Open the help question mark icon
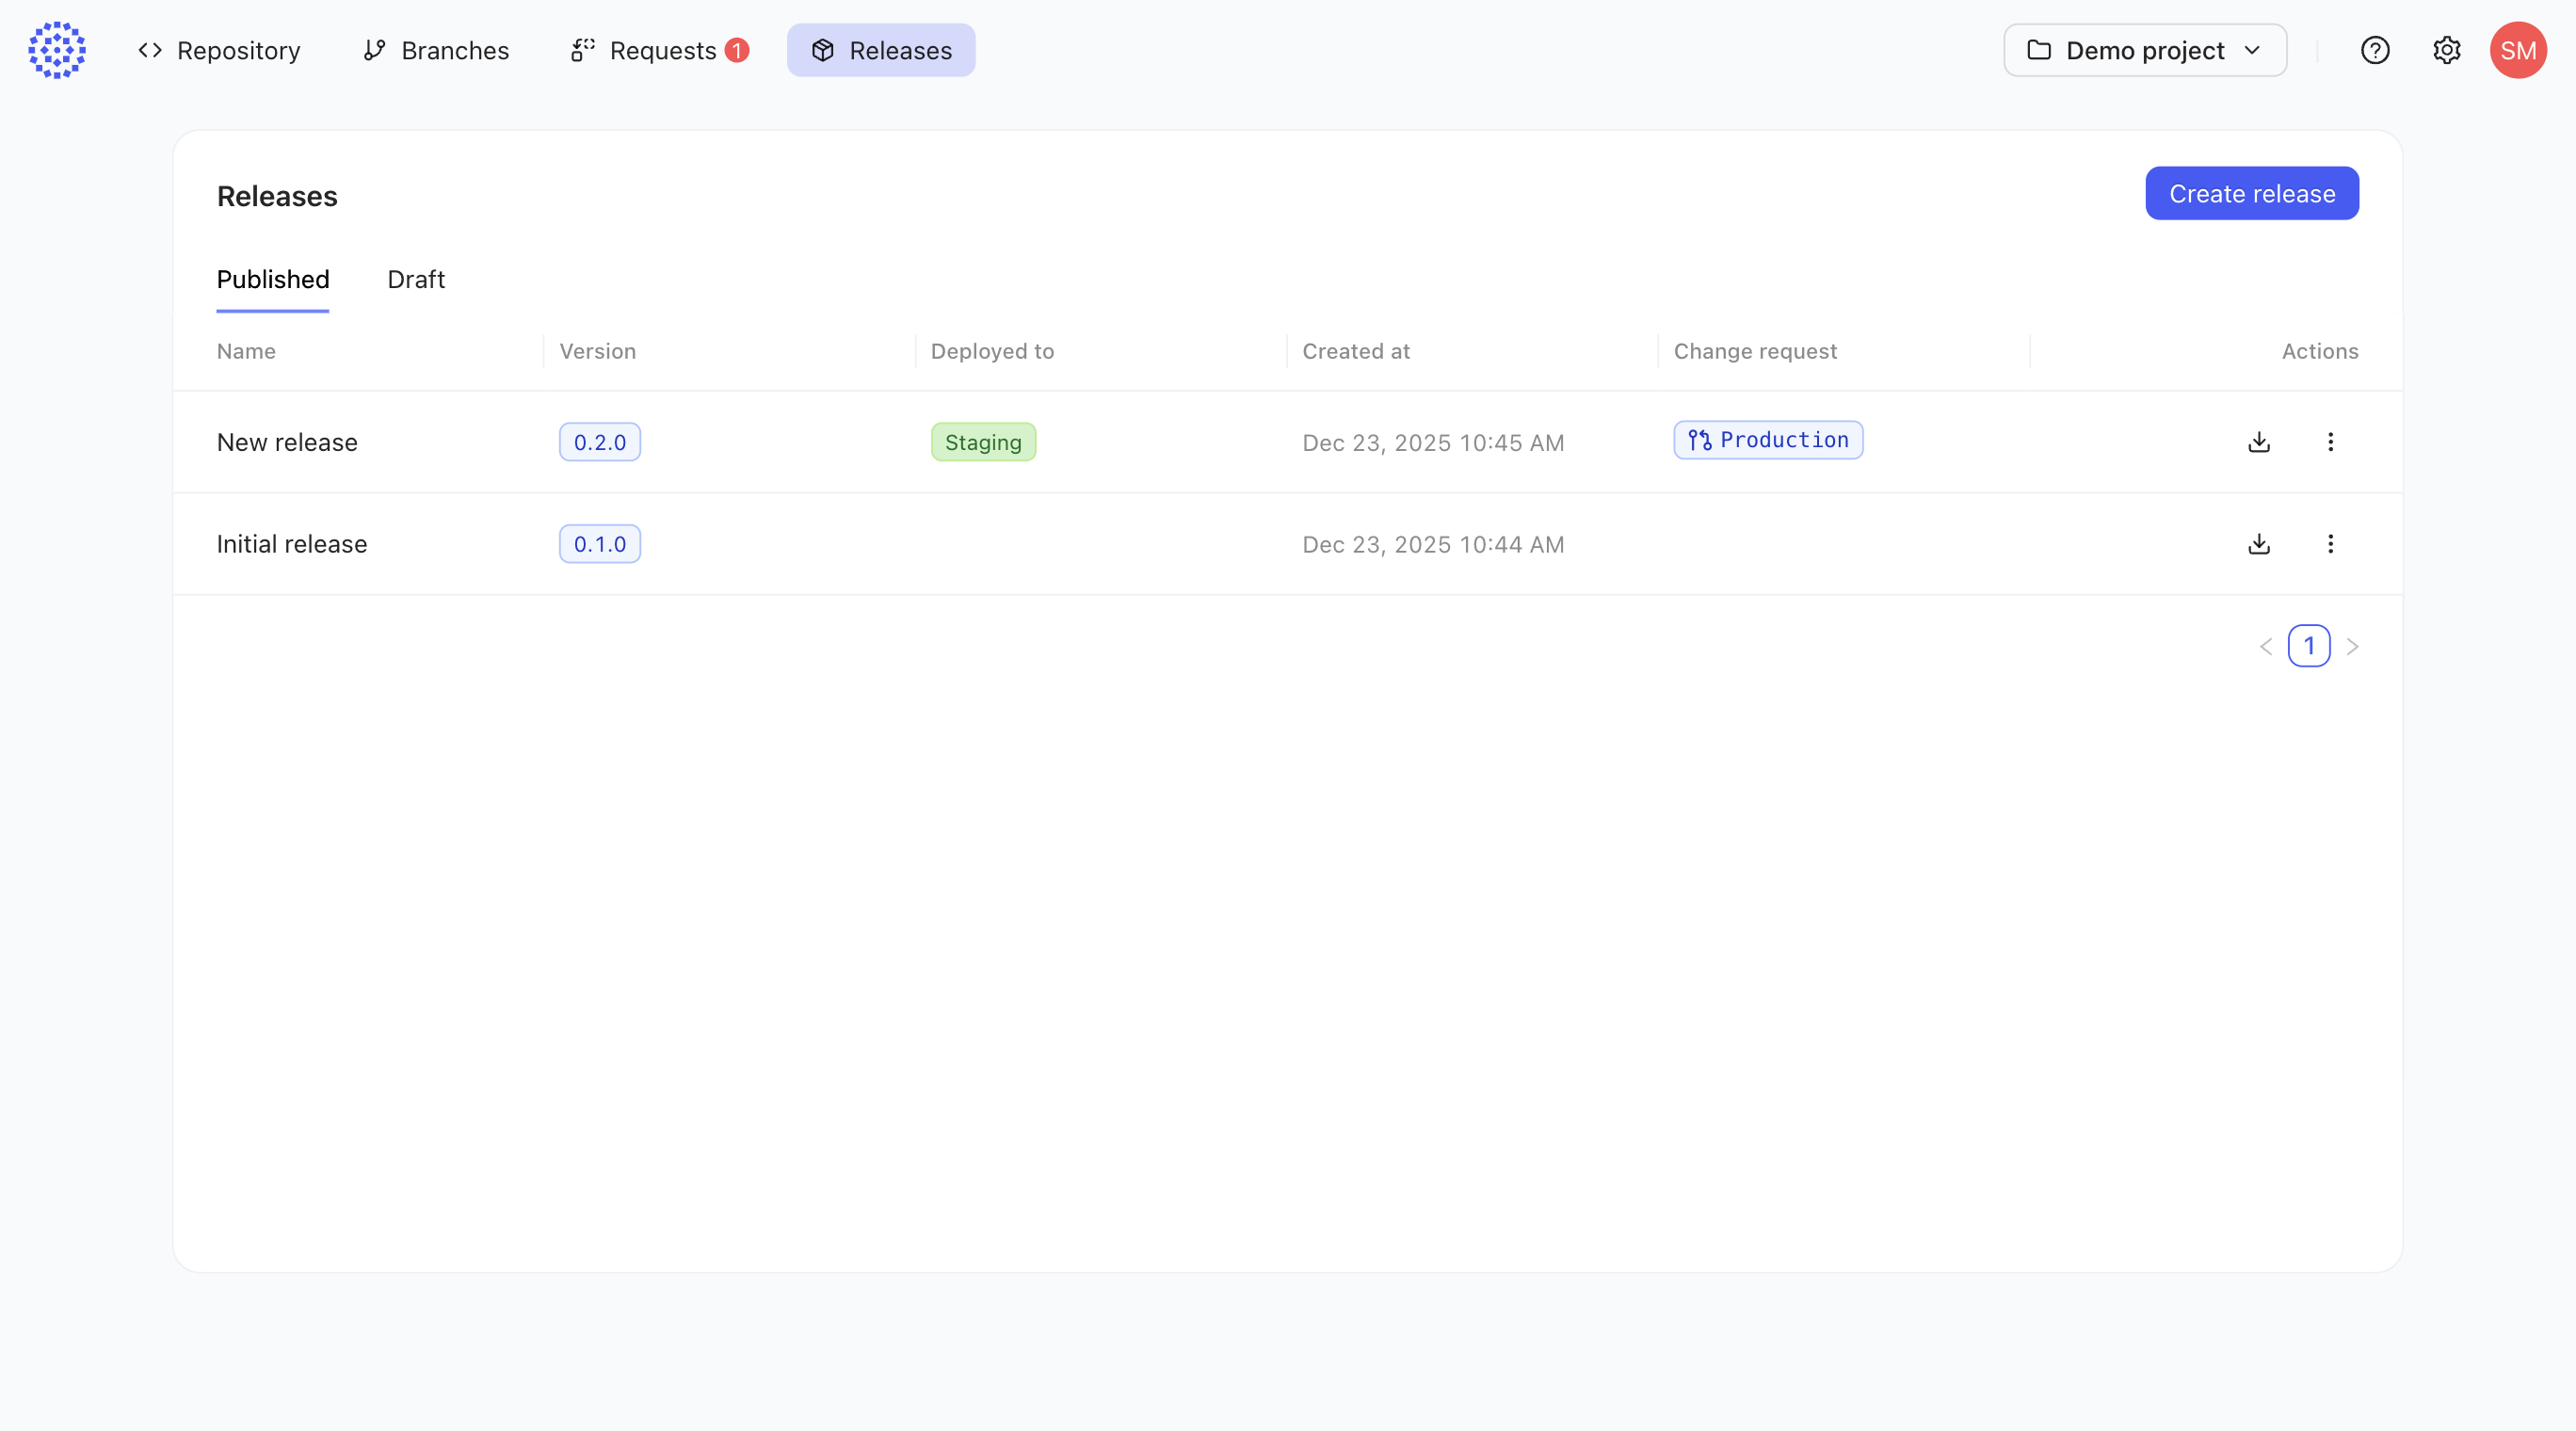Image resolution: width=2576 pixels, height=1431 pixels. pos(2375,50)
